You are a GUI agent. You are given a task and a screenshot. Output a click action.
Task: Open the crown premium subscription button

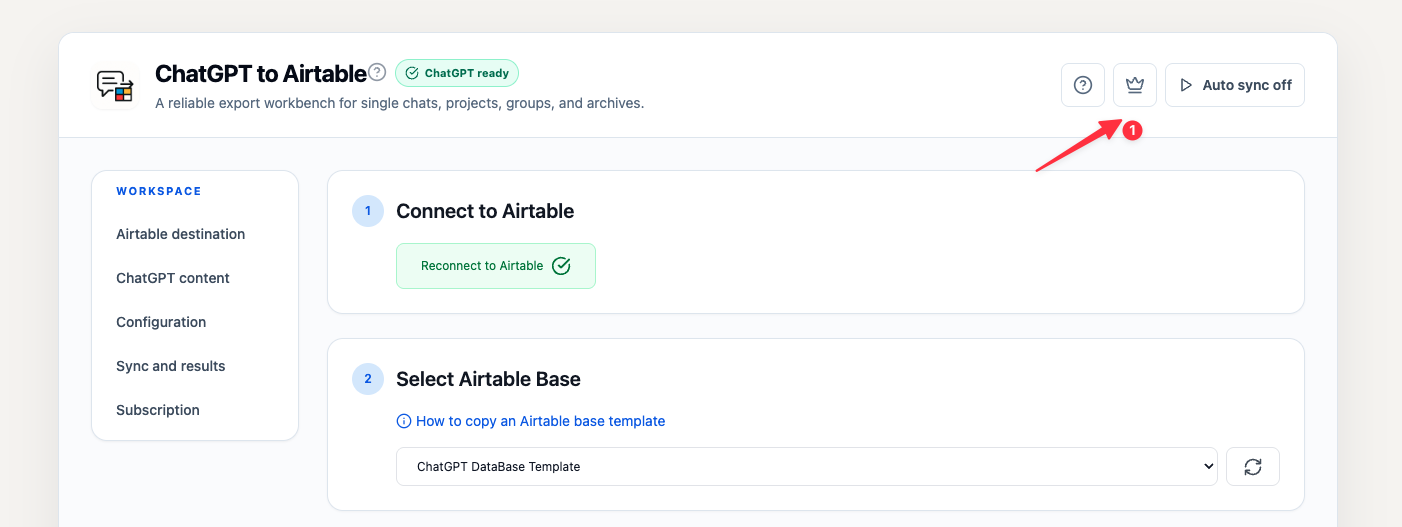click(1135, 85)
